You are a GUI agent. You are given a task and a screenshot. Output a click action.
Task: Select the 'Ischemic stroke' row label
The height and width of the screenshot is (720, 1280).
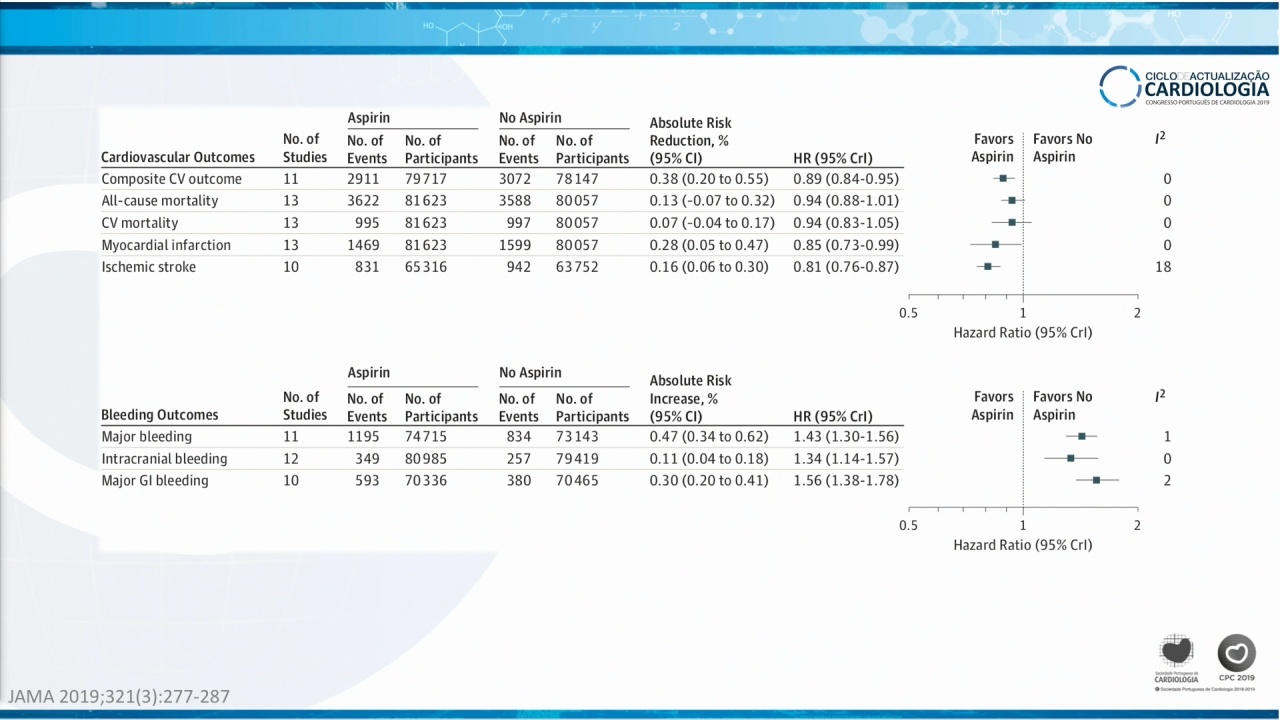149,267
